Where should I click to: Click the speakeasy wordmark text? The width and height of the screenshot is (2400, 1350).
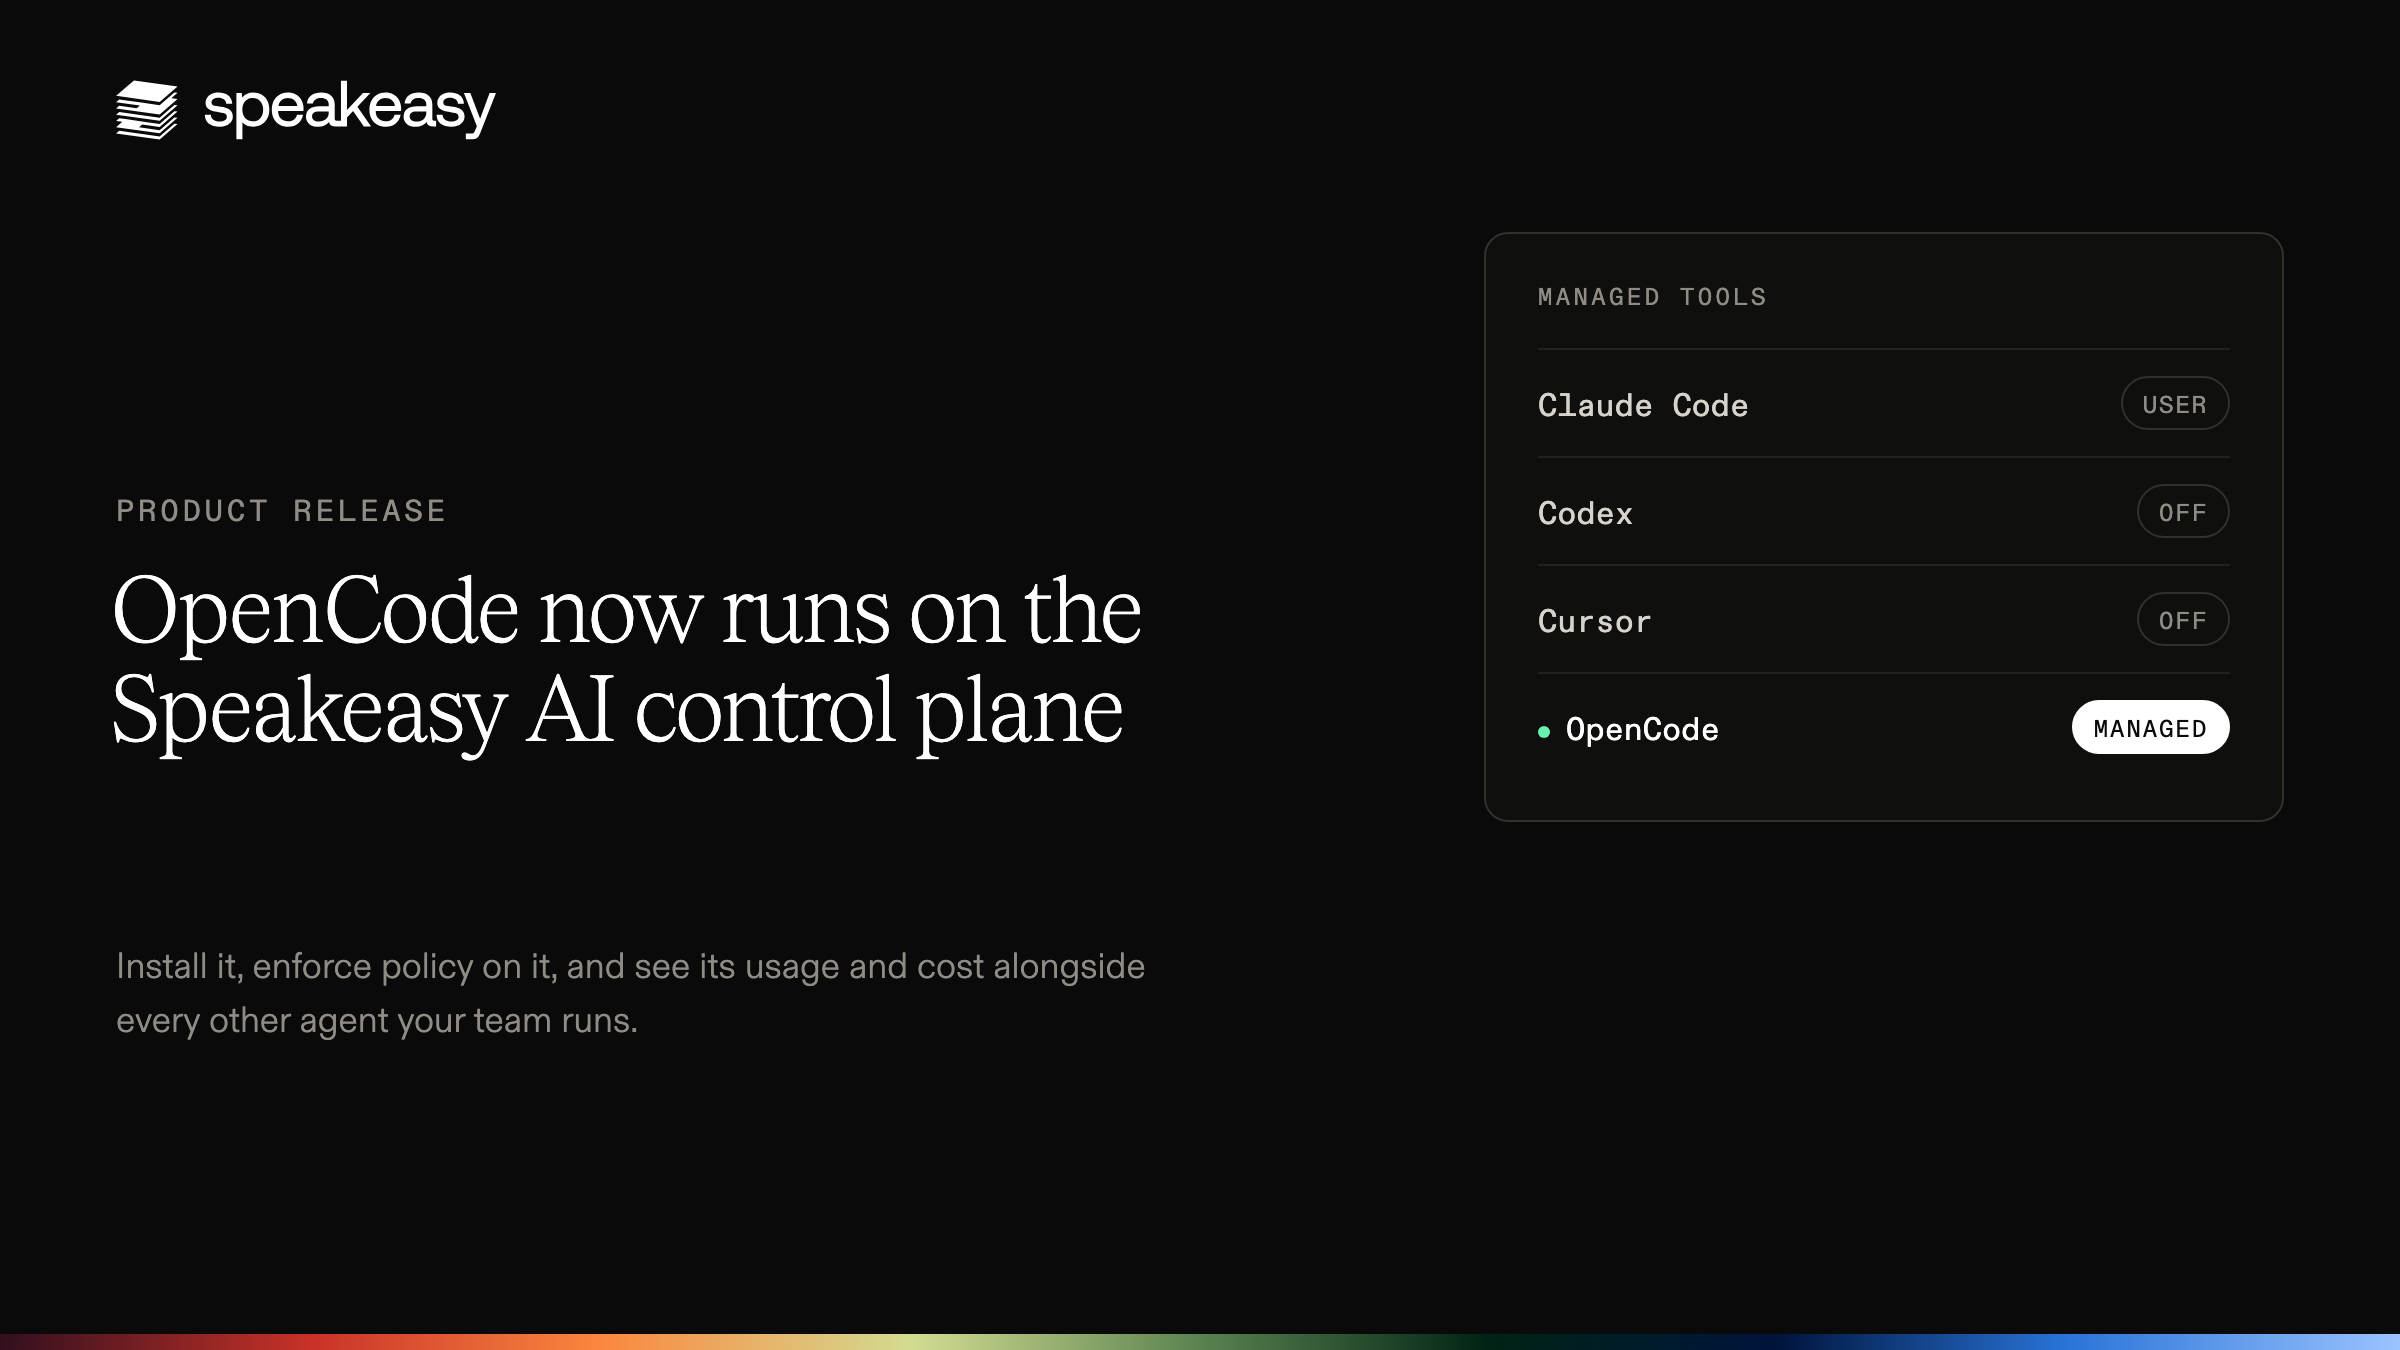(349, 109)
